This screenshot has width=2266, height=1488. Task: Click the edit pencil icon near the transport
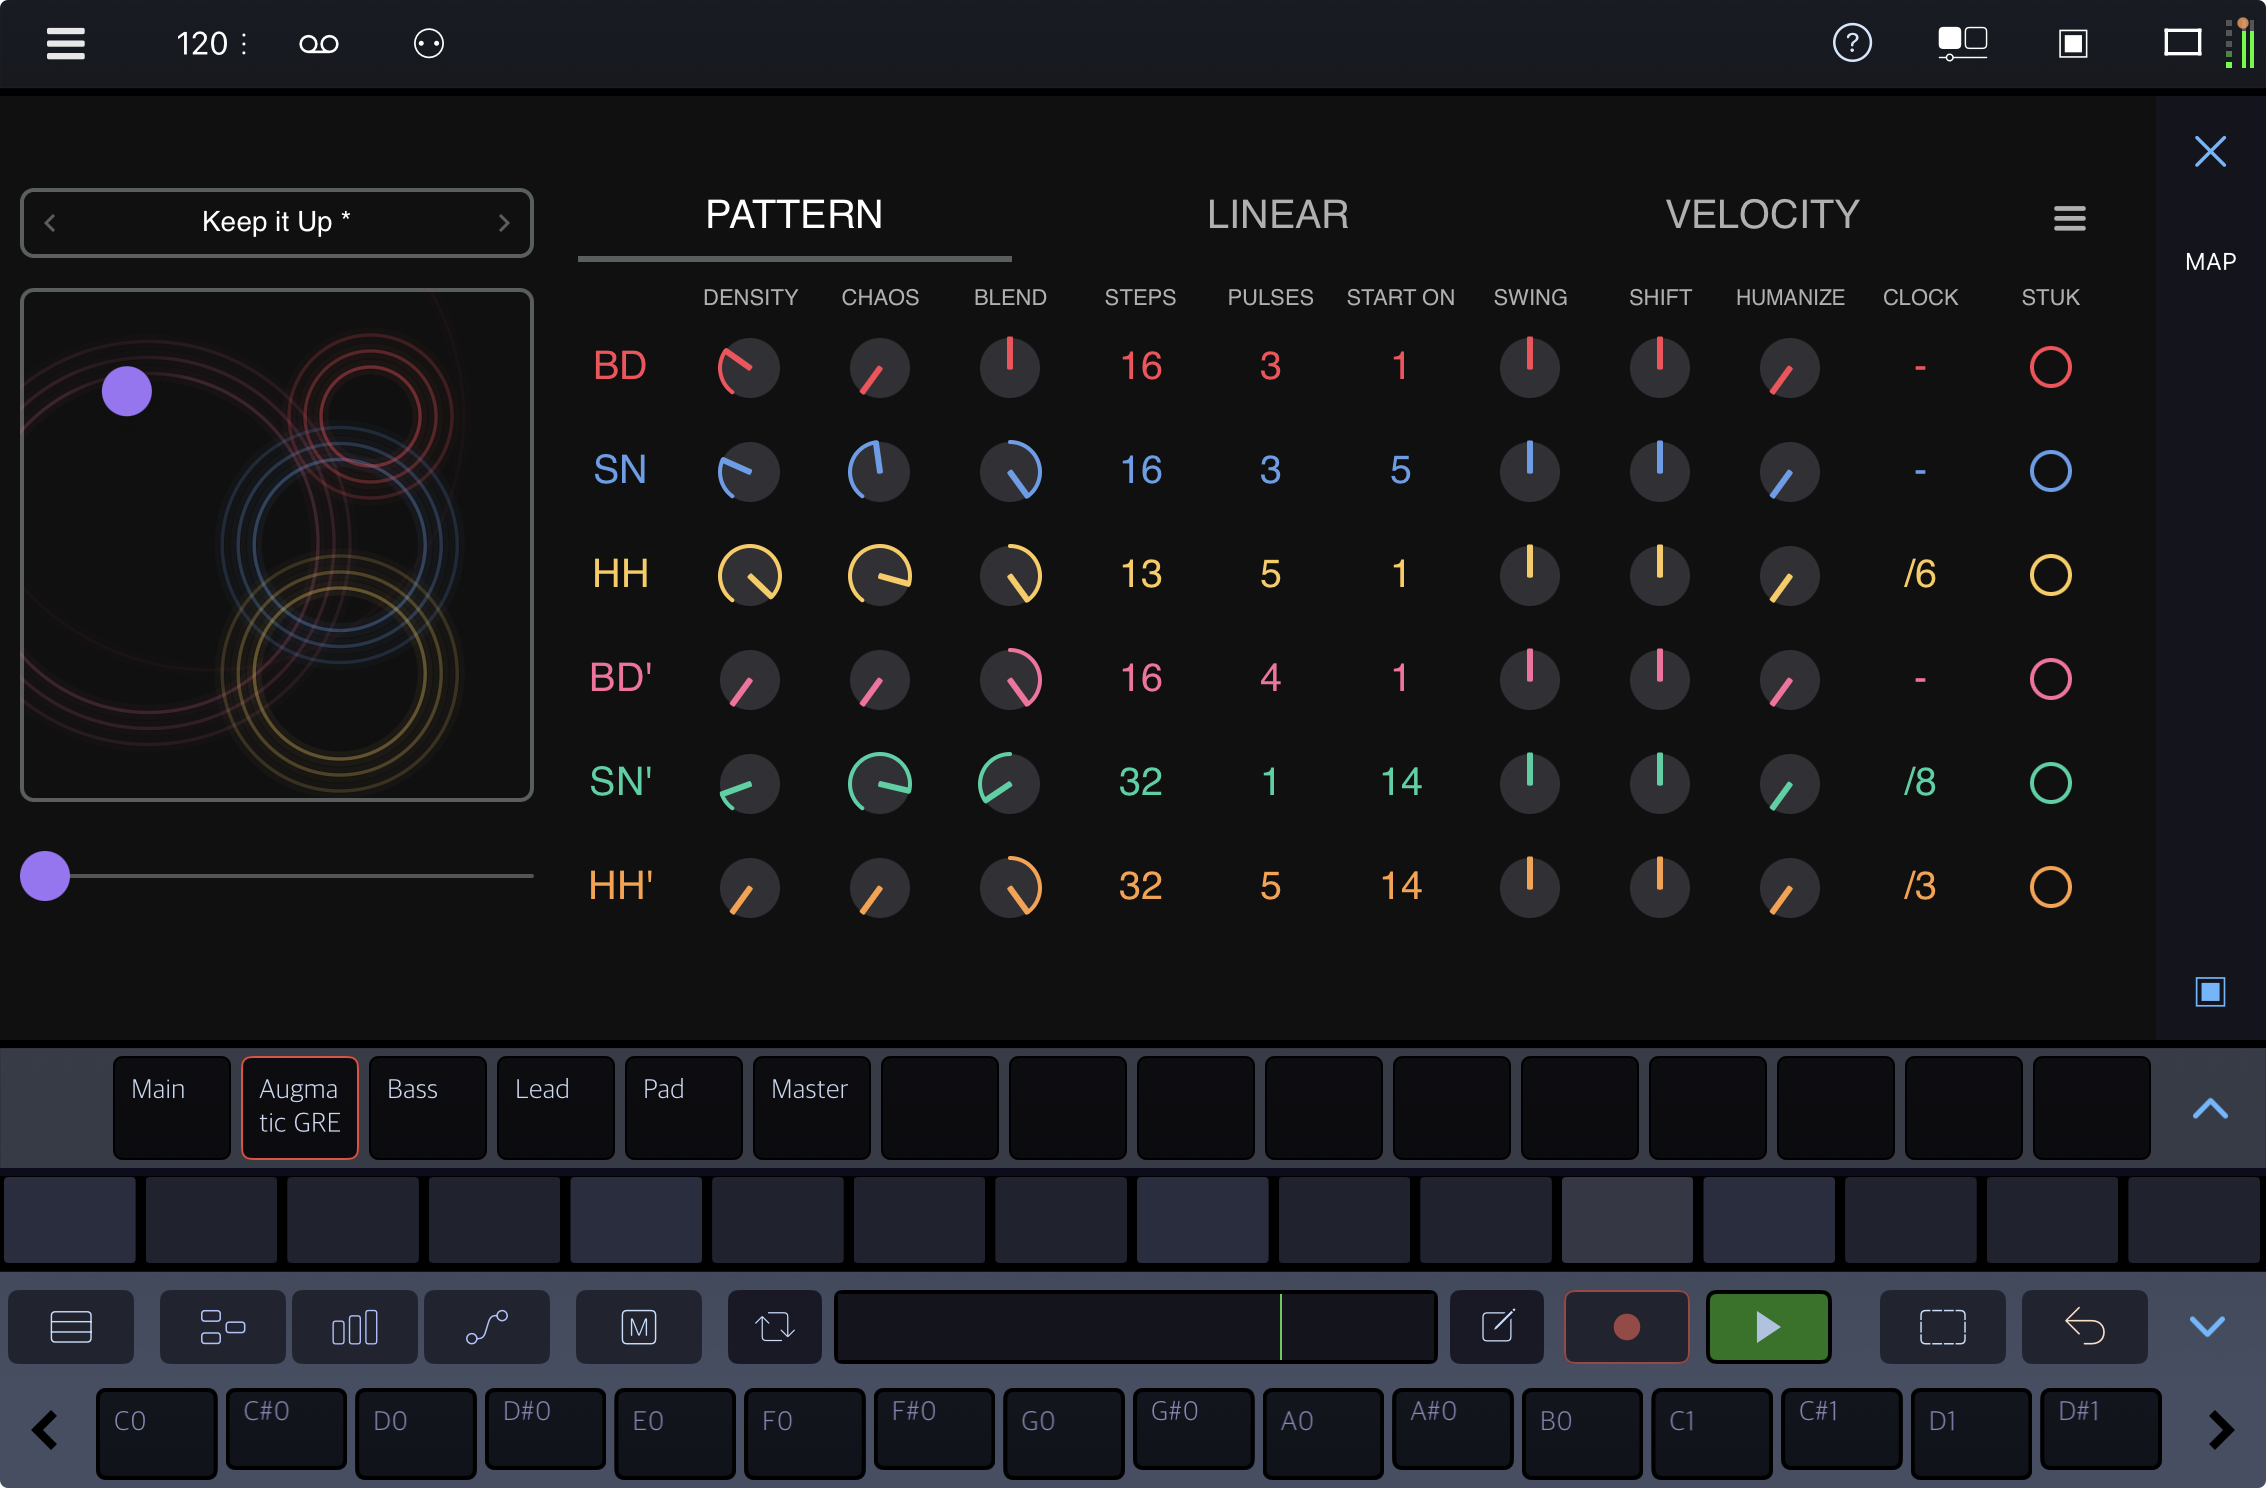tap(1496, 1327)
